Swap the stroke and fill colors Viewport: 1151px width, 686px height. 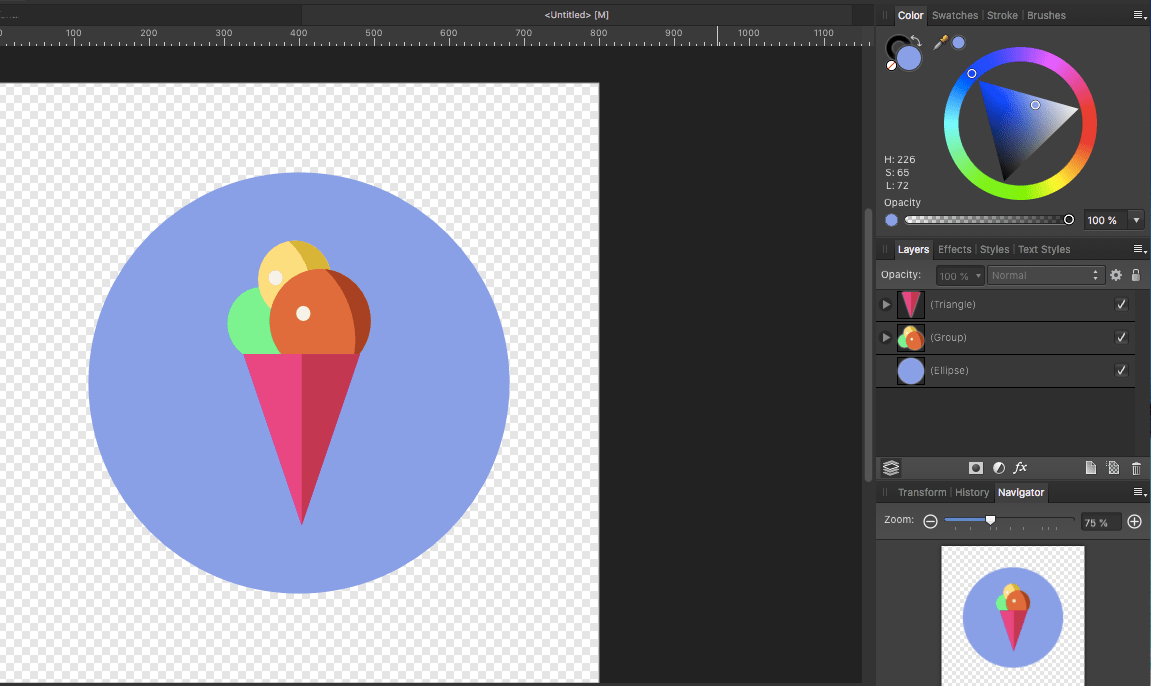coord(916,41)
